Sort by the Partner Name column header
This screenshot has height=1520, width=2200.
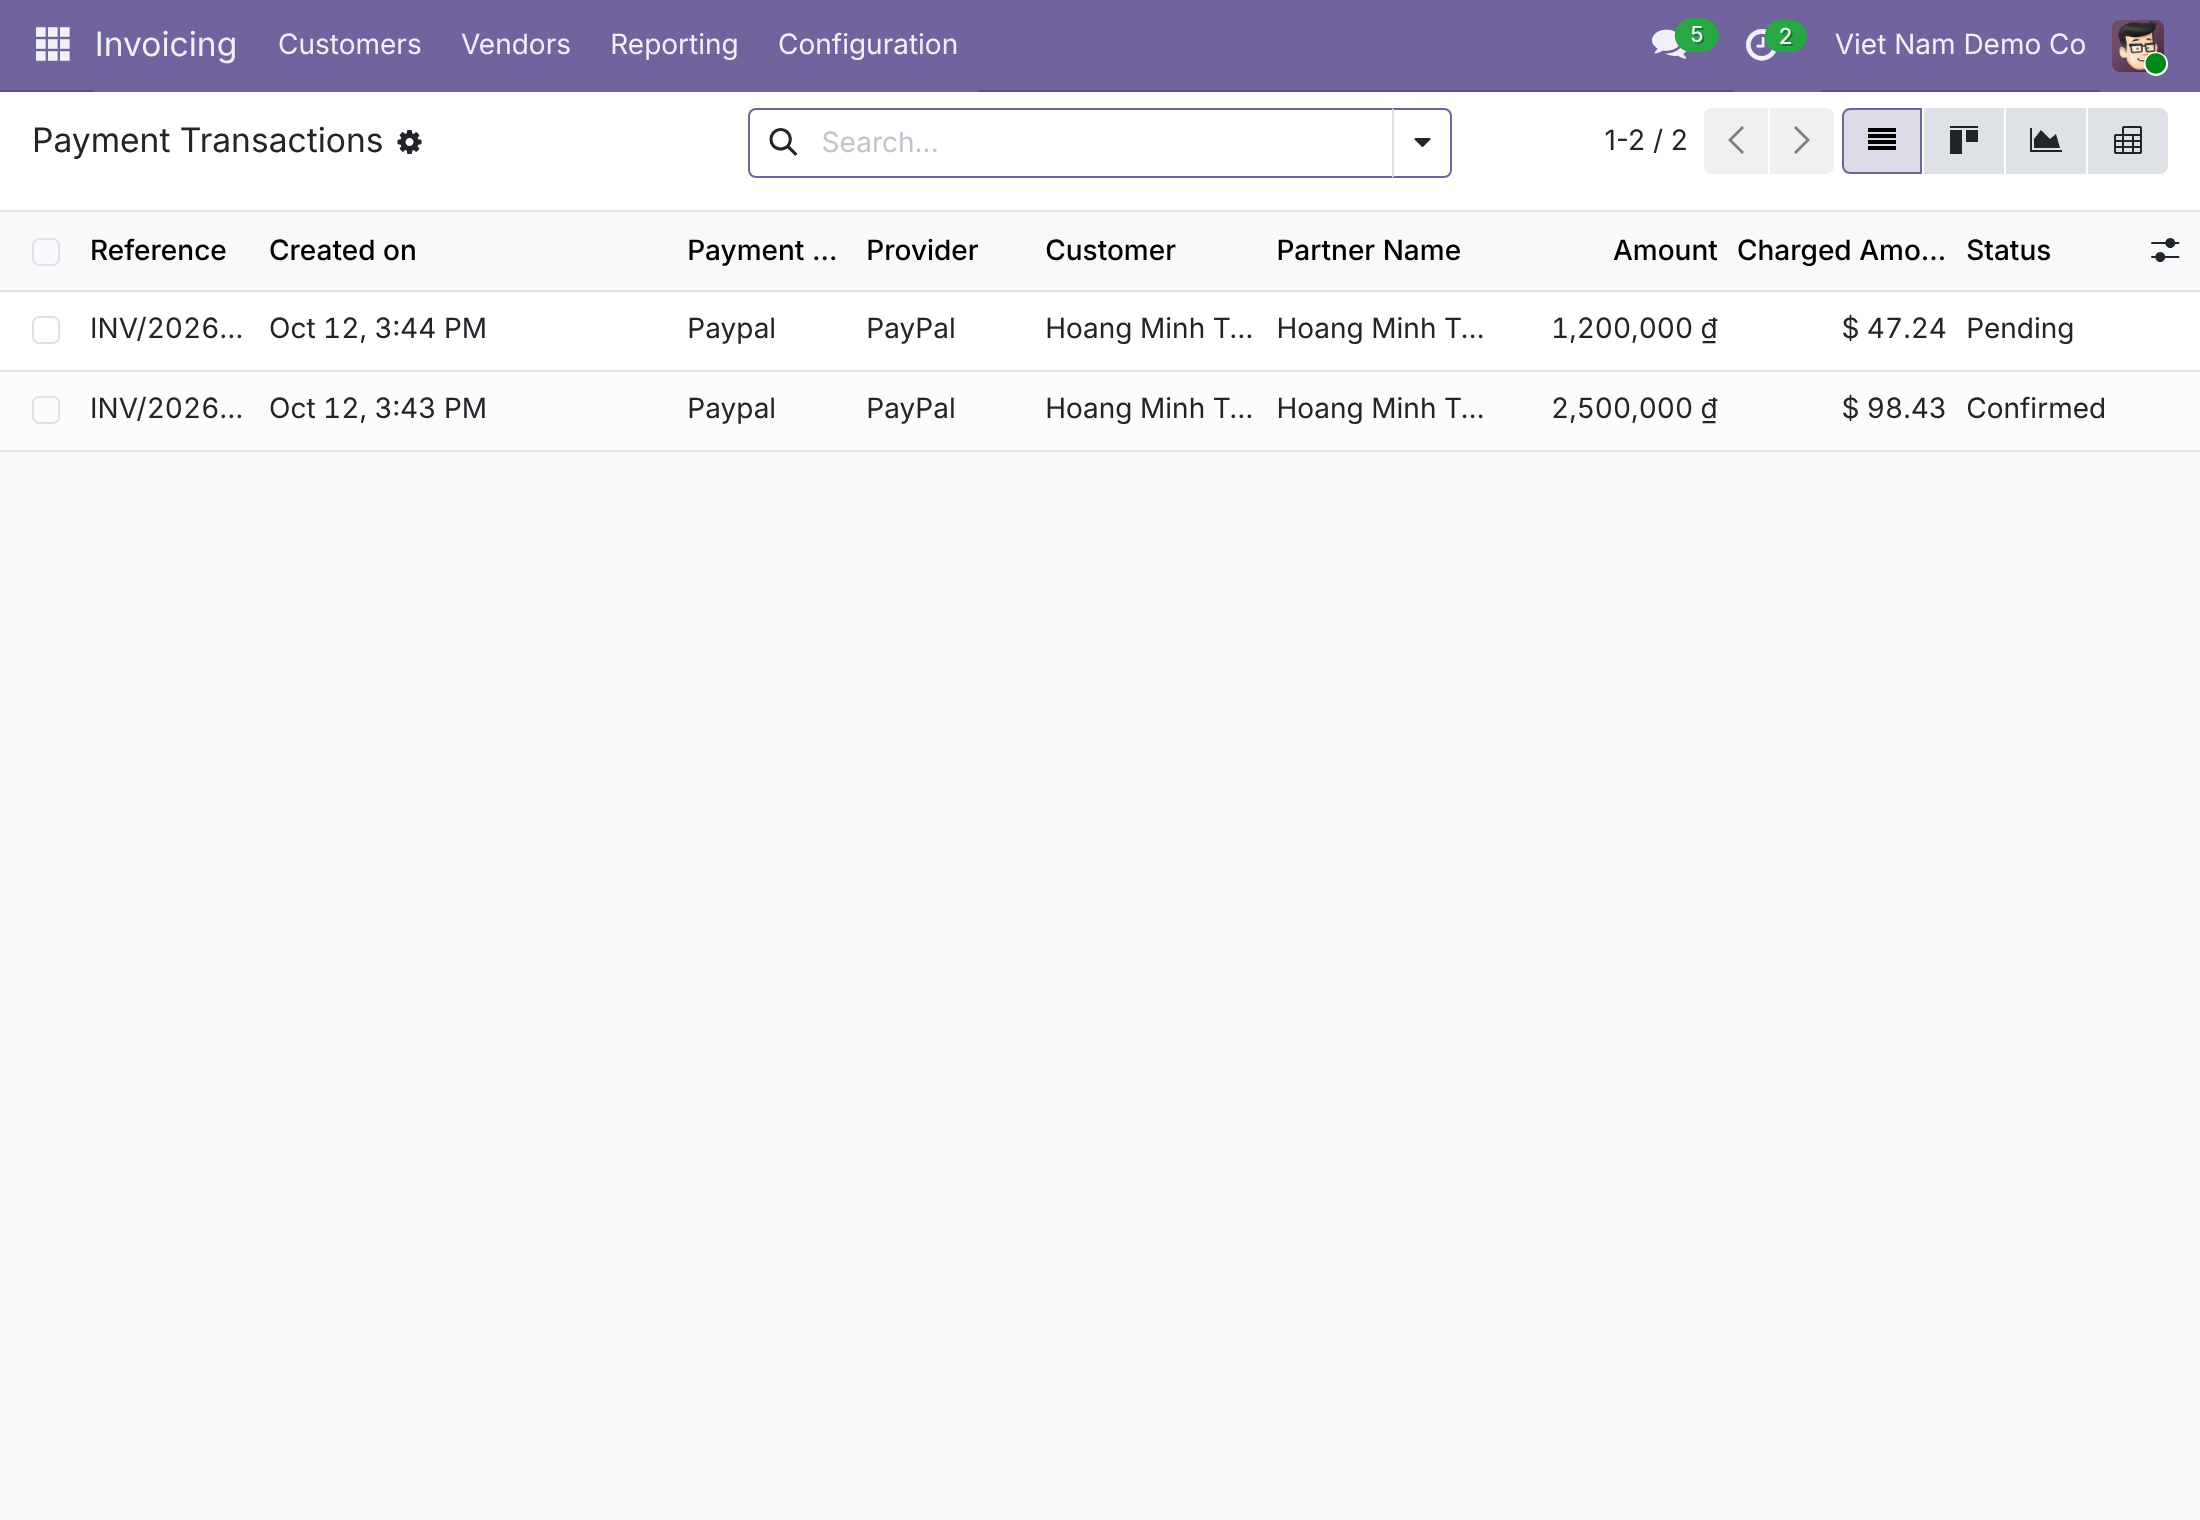[1368, 250]
